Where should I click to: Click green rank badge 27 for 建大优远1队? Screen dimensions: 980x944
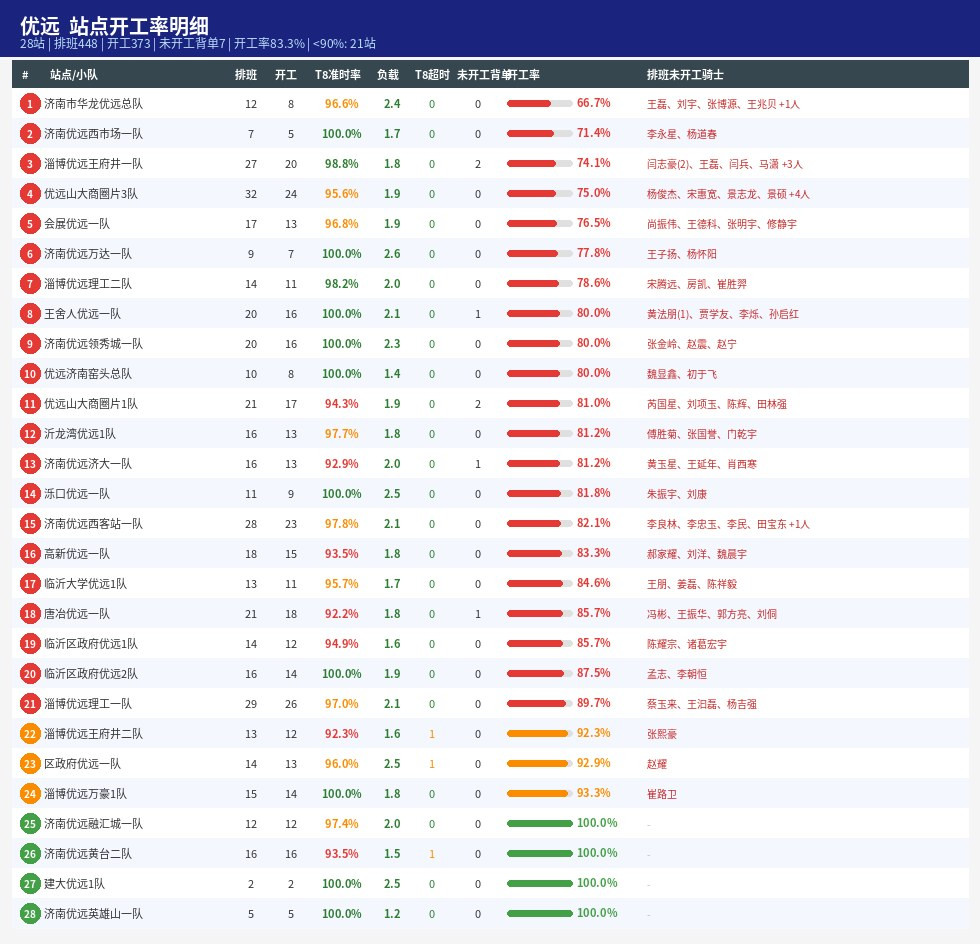pyautogui.click(x=29, y=884)
